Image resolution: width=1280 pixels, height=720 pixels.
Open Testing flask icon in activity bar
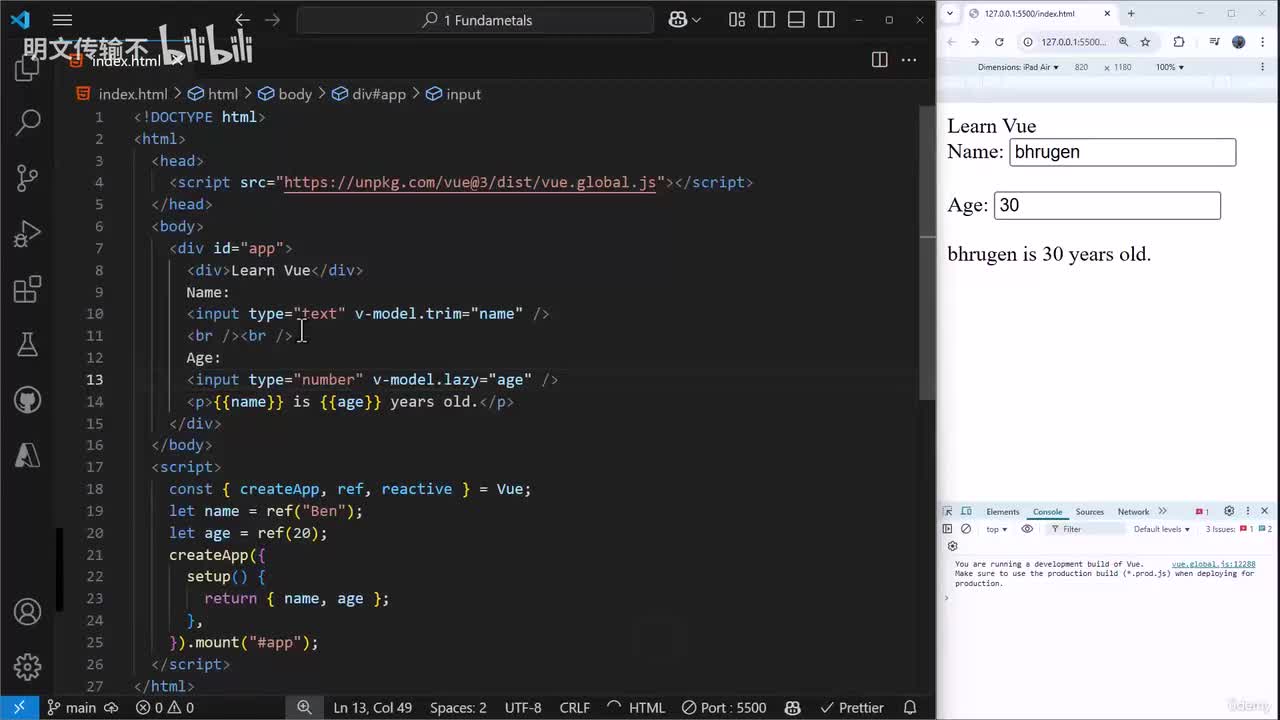pyautogui.click(x=28, y=345)
